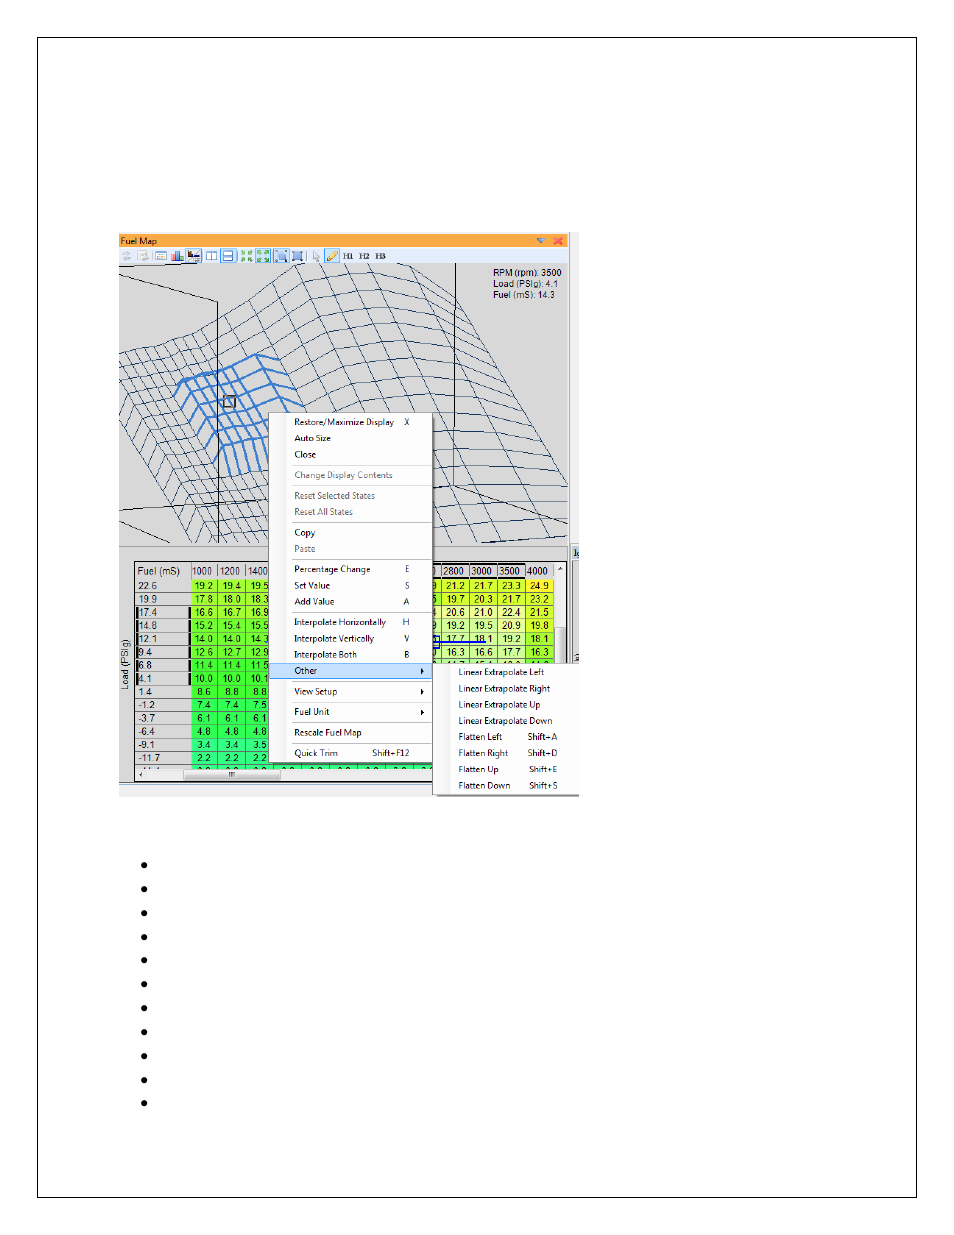Click the table's vertical scroll up arrow

tap(561, 569)
